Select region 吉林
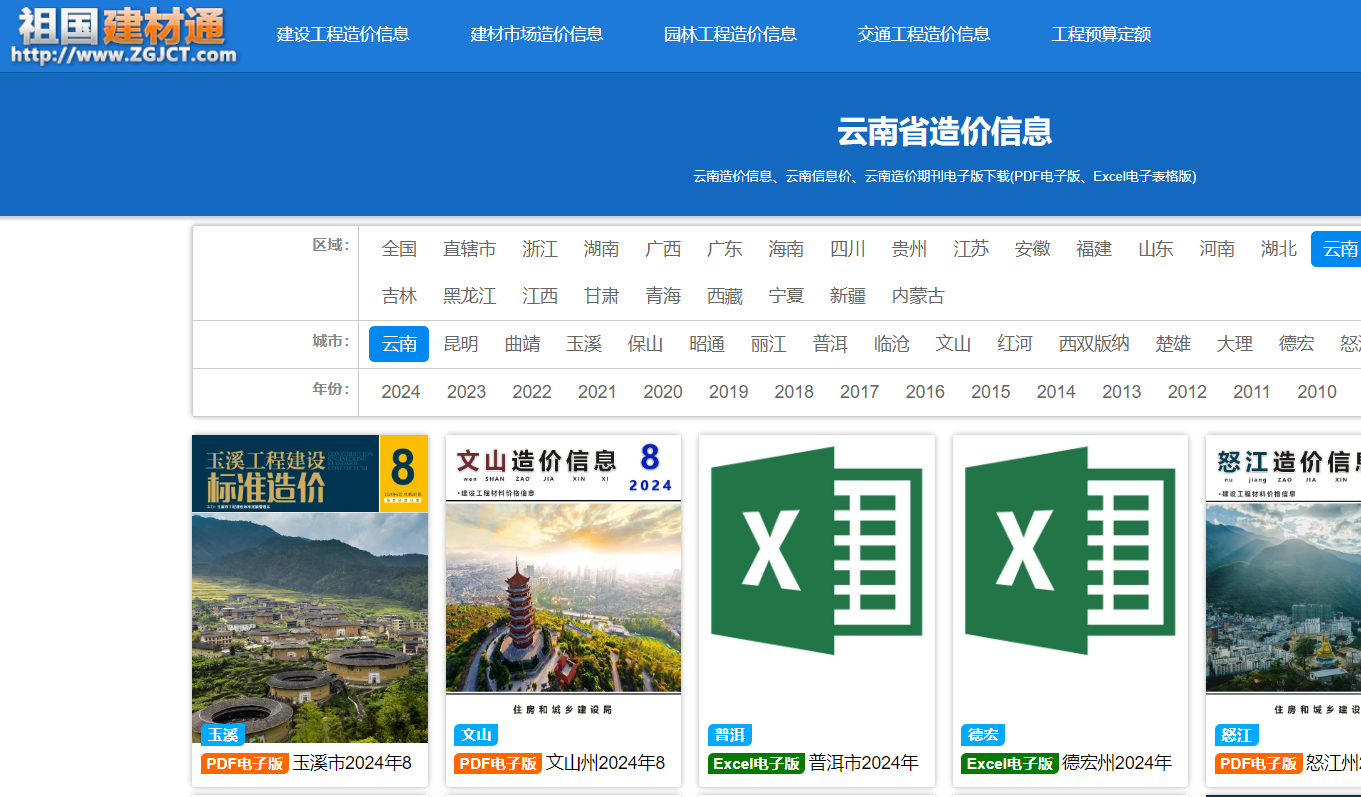The width and height of the screenshot is (1361, 797). (399, 296)
